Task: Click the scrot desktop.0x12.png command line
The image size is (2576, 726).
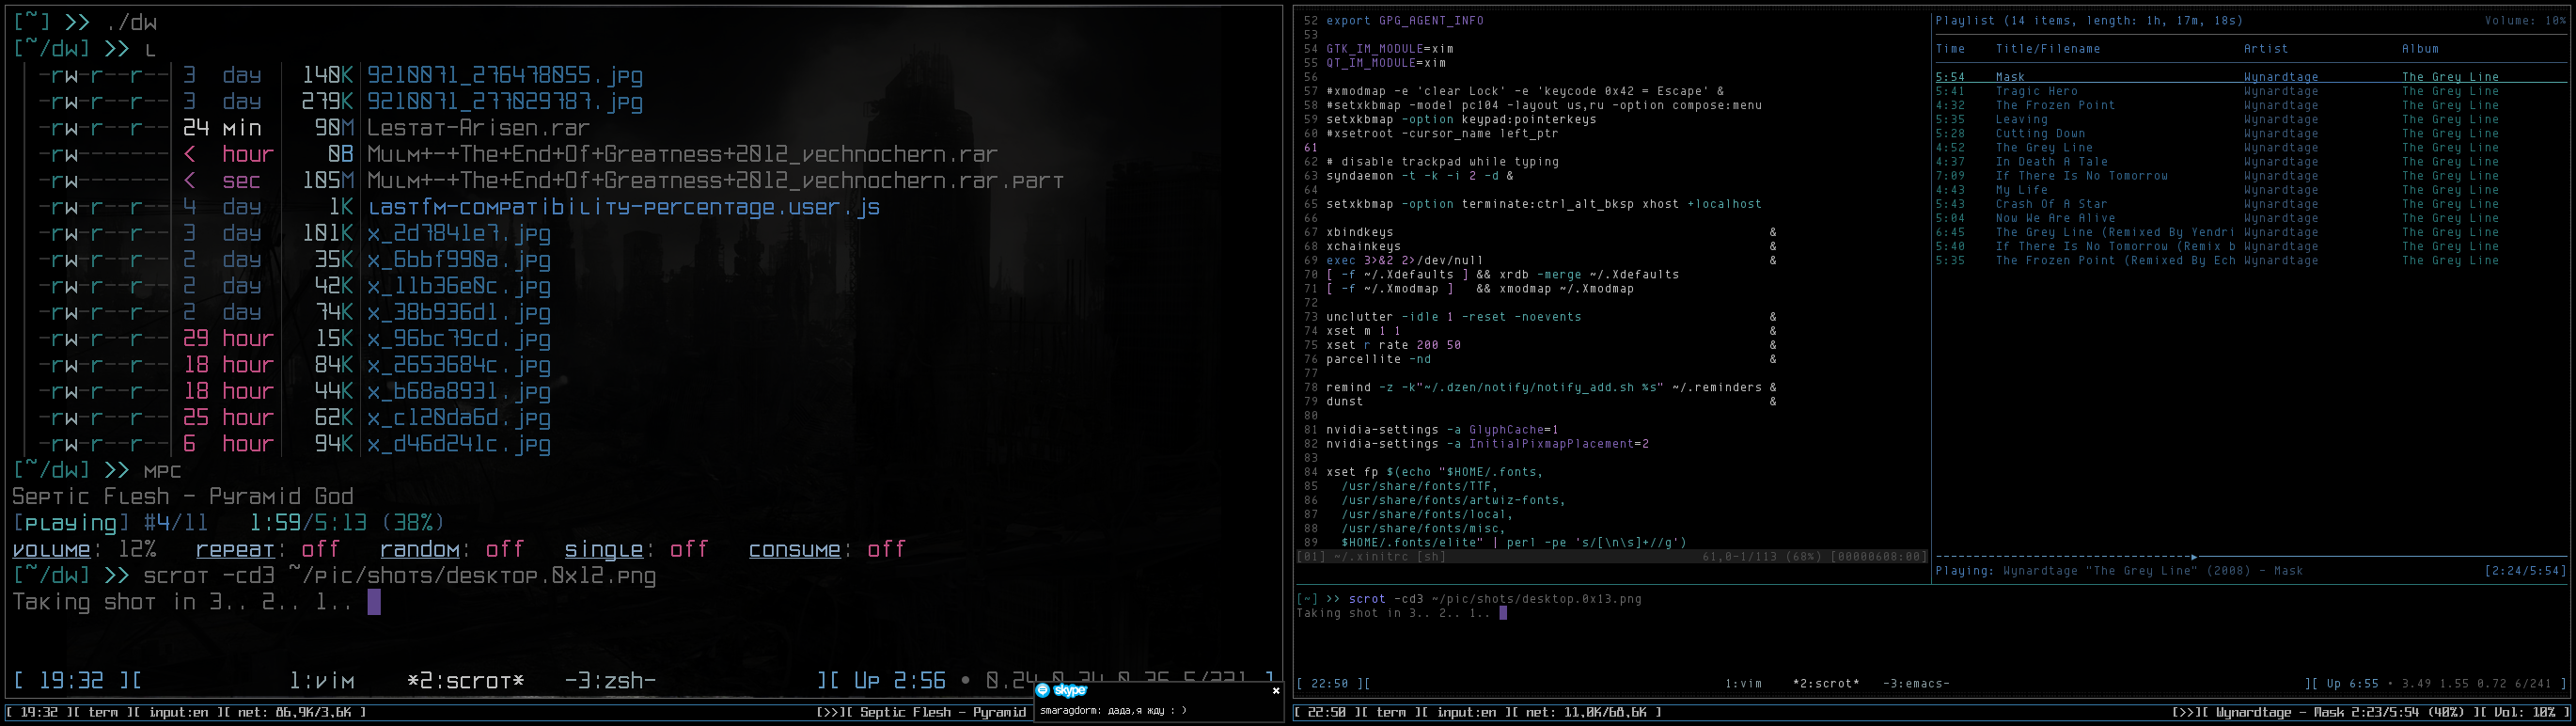Action: coord(400,576)
